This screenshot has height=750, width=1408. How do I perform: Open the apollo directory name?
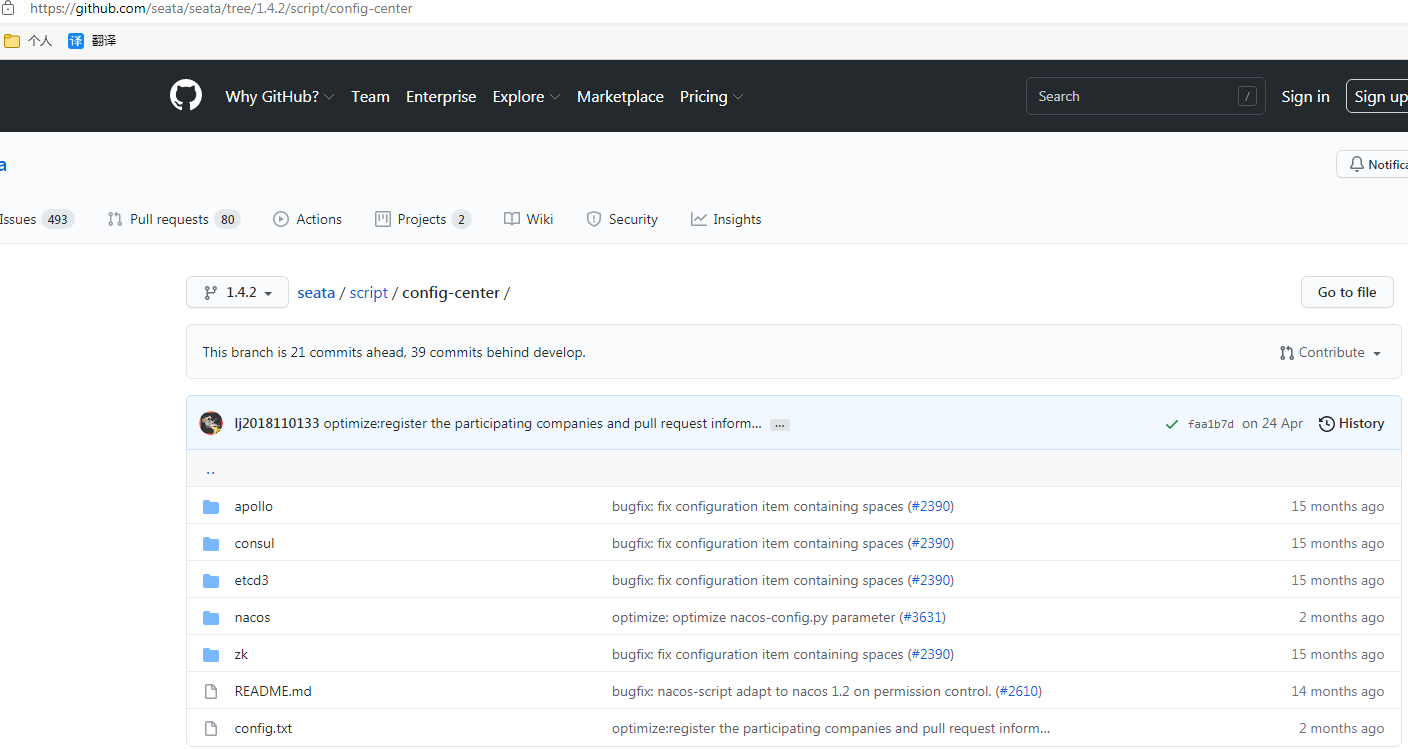click(x=254, y=507)
